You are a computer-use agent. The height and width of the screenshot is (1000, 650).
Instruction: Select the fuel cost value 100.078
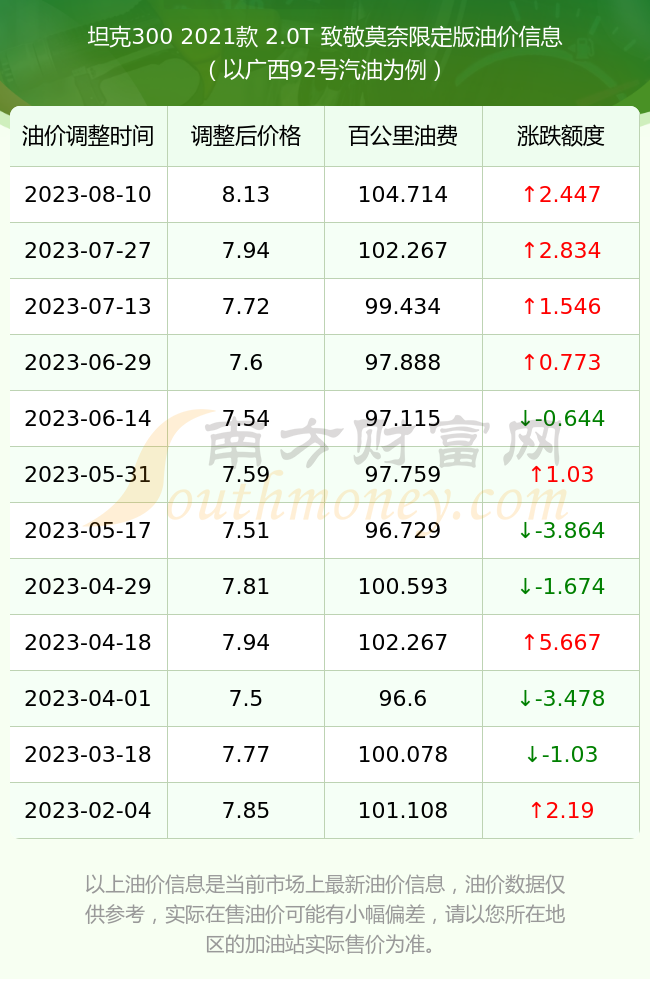tap(403, 755)
